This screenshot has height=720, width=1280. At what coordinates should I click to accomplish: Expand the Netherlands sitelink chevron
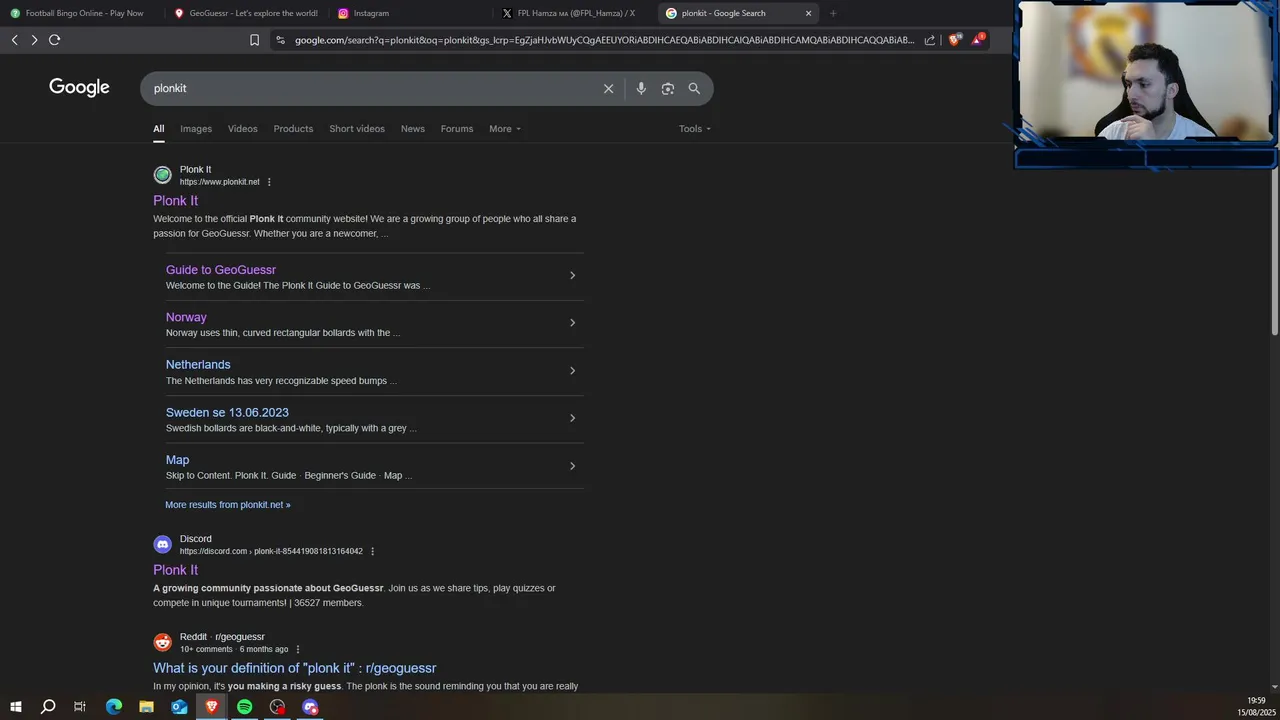(572, 371)
